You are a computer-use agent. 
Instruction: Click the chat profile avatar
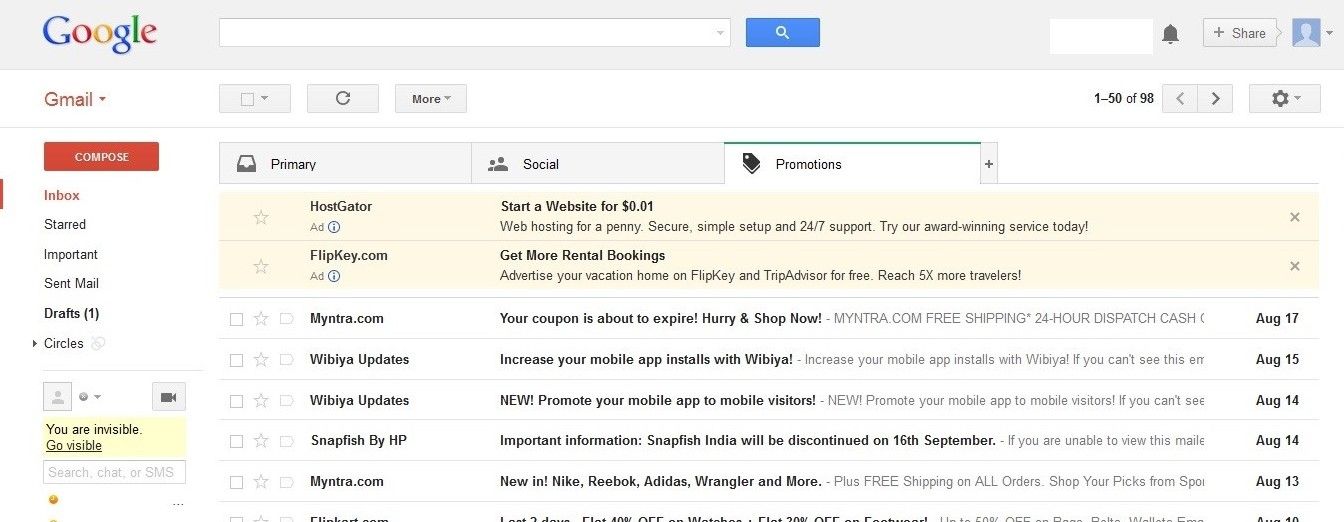(57, 397)
